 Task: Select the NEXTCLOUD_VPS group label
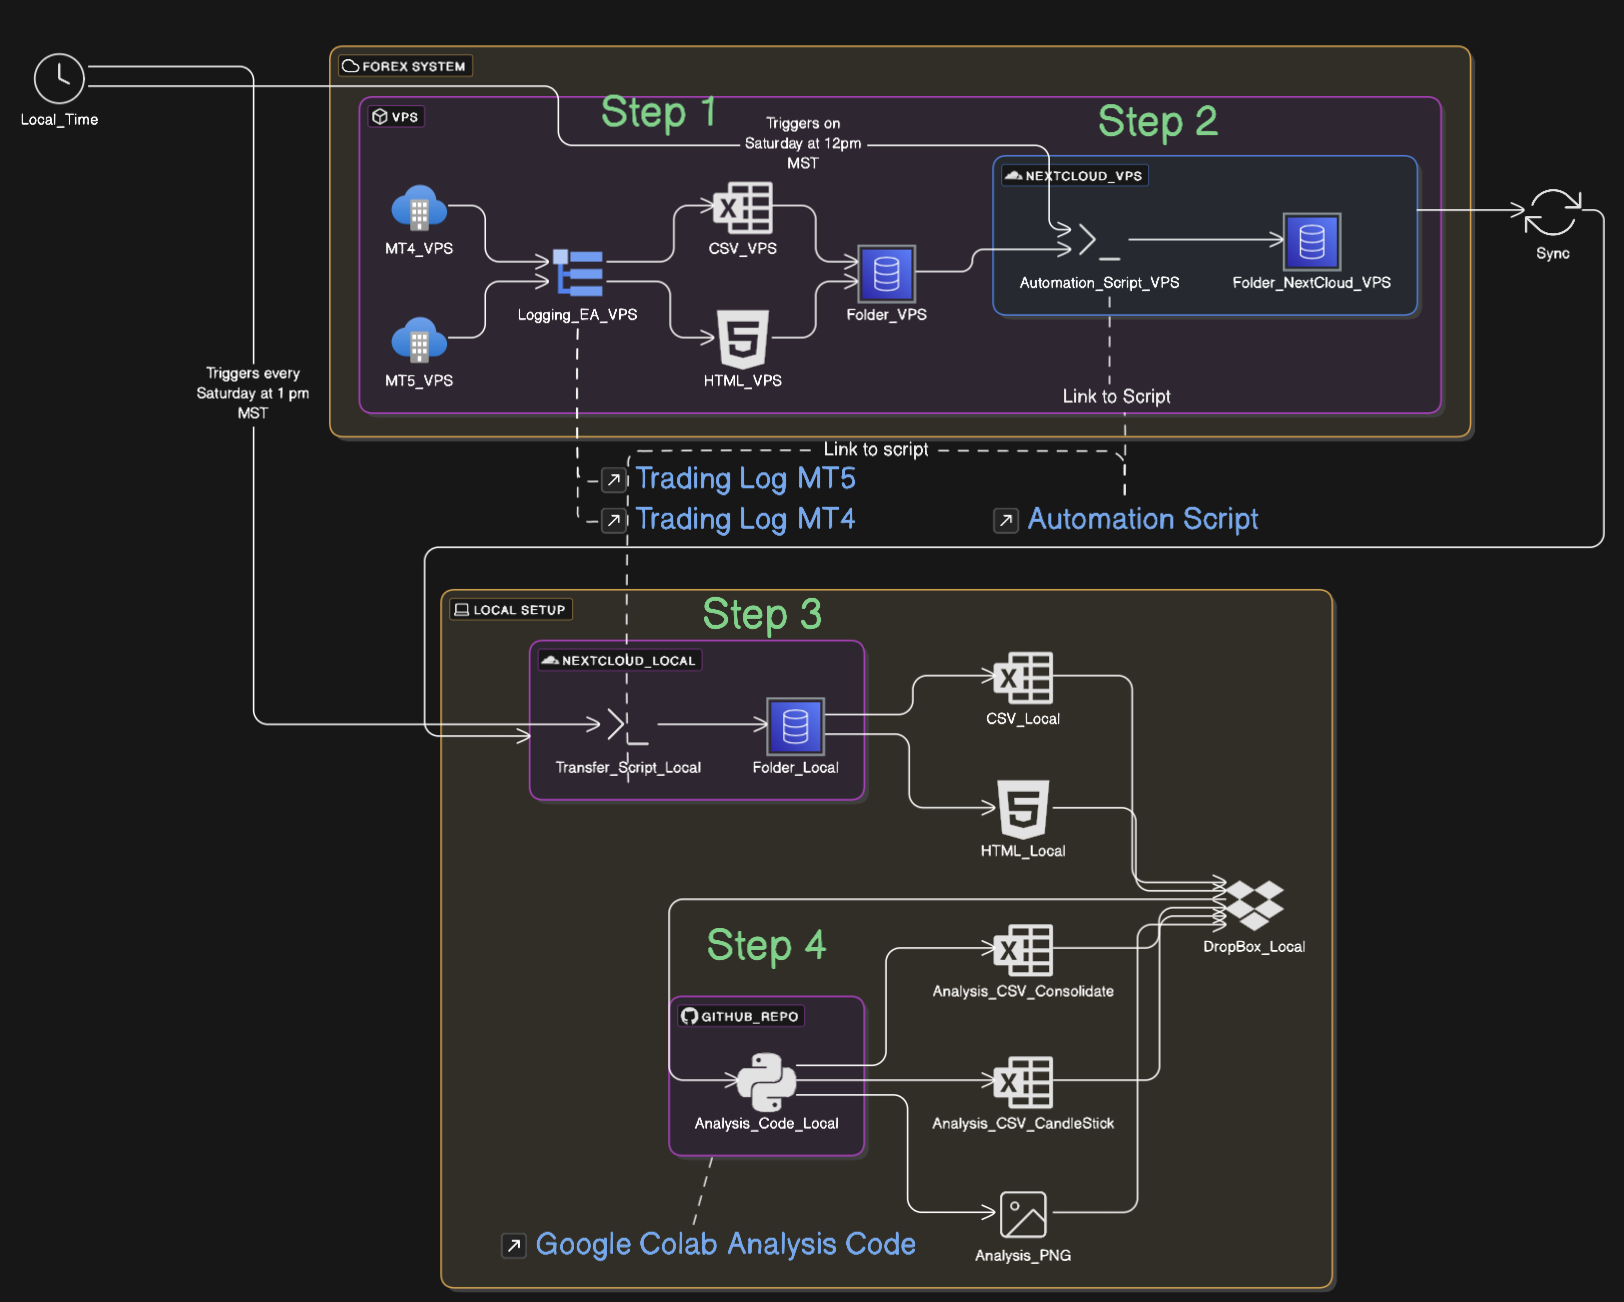pos(1075,175)
